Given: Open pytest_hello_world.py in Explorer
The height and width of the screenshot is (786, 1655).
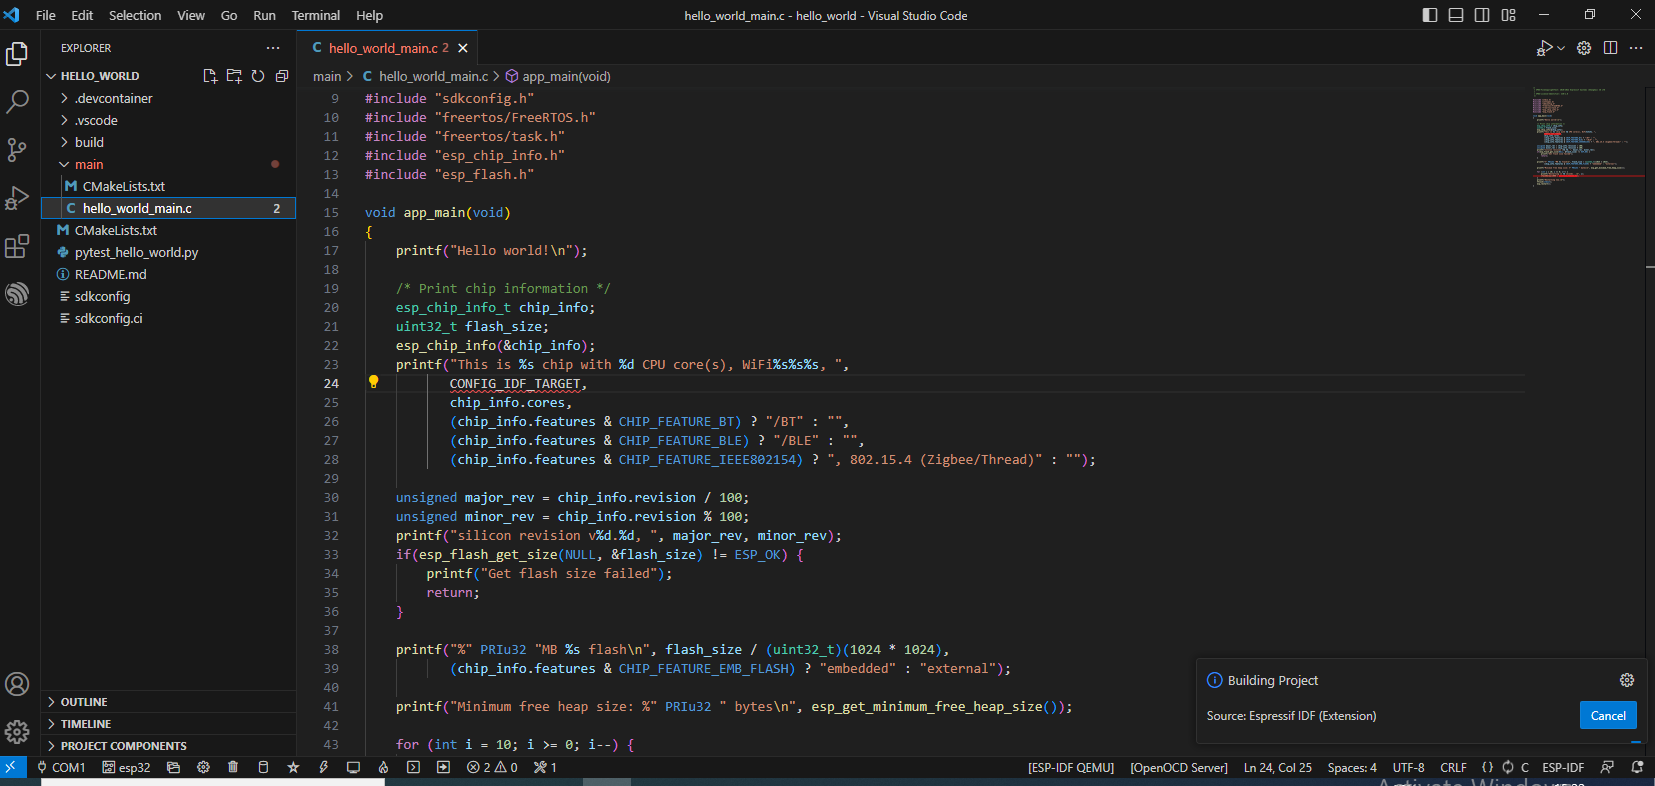Looking at the screenshot, I should [x=168, y=252].
